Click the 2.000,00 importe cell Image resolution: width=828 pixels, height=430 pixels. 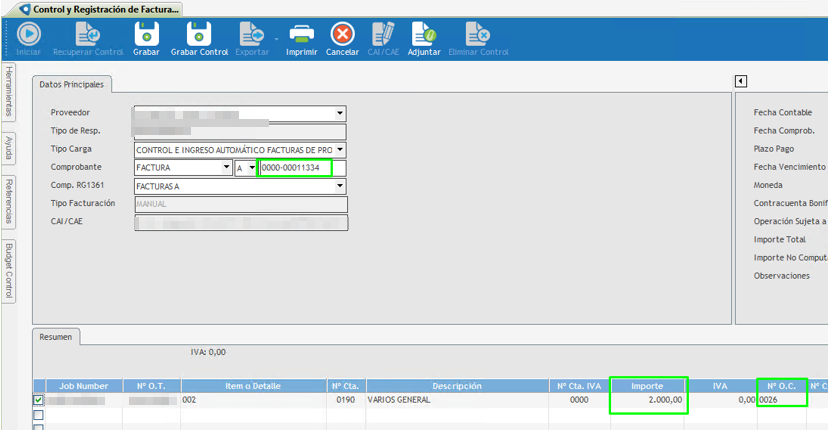[647, 400]
